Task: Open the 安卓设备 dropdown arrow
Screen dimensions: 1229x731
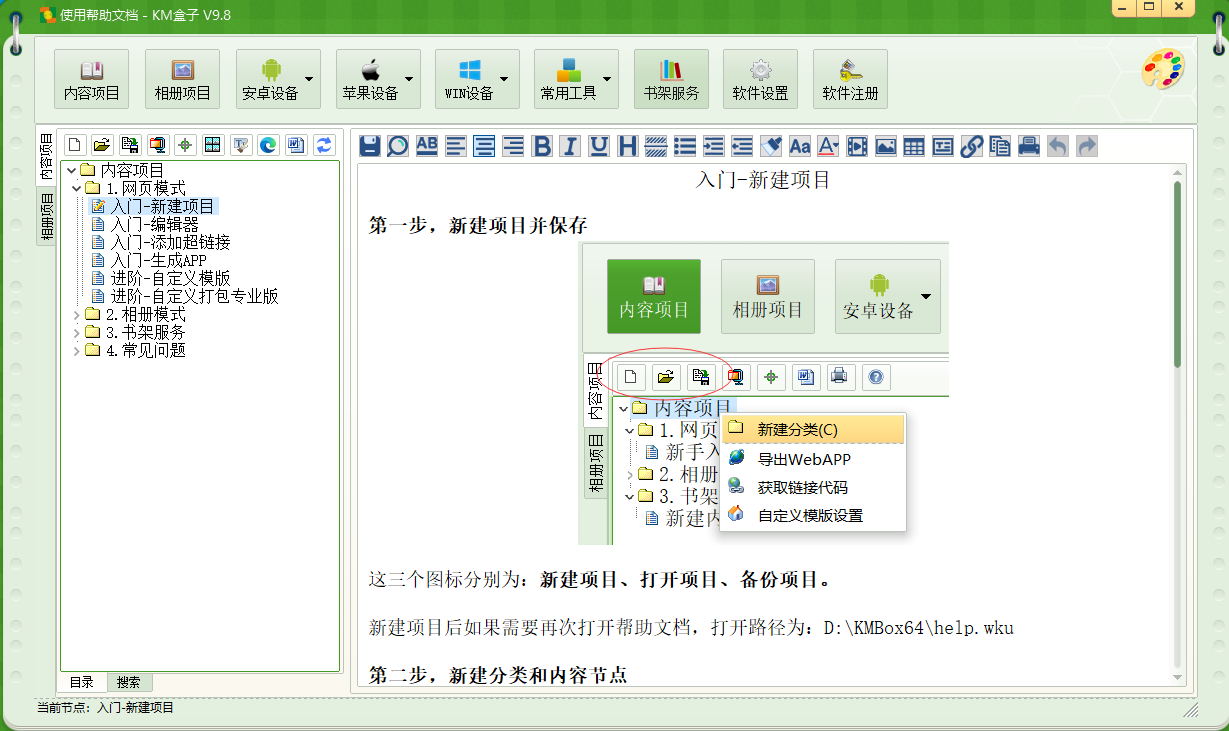Action: [310, 79]
